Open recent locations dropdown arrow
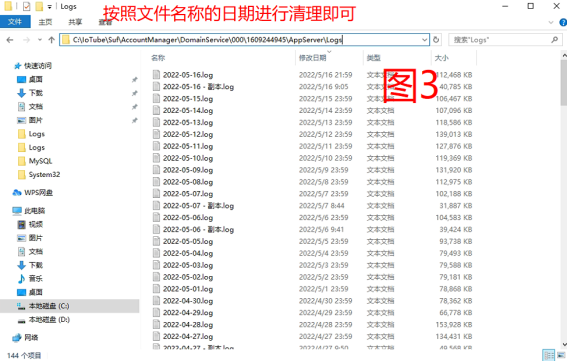 point(40,40)
